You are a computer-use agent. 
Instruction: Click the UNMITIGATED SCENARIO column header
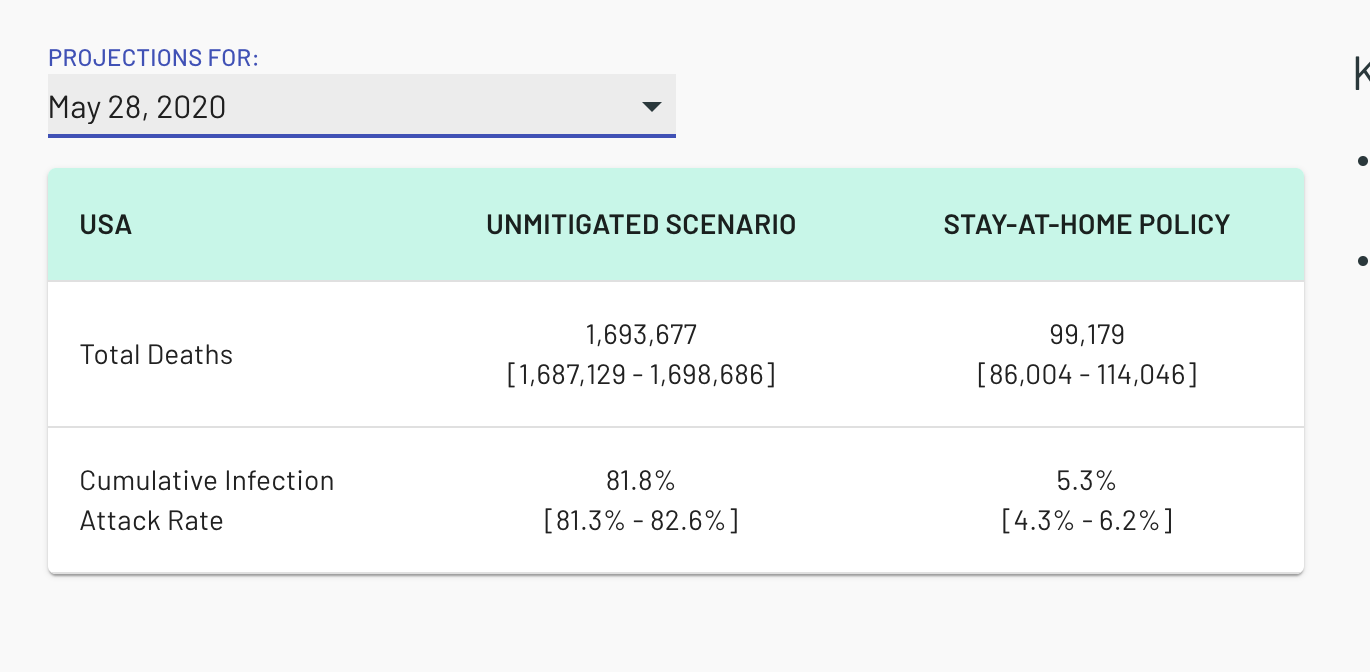(x=641, y=225)
